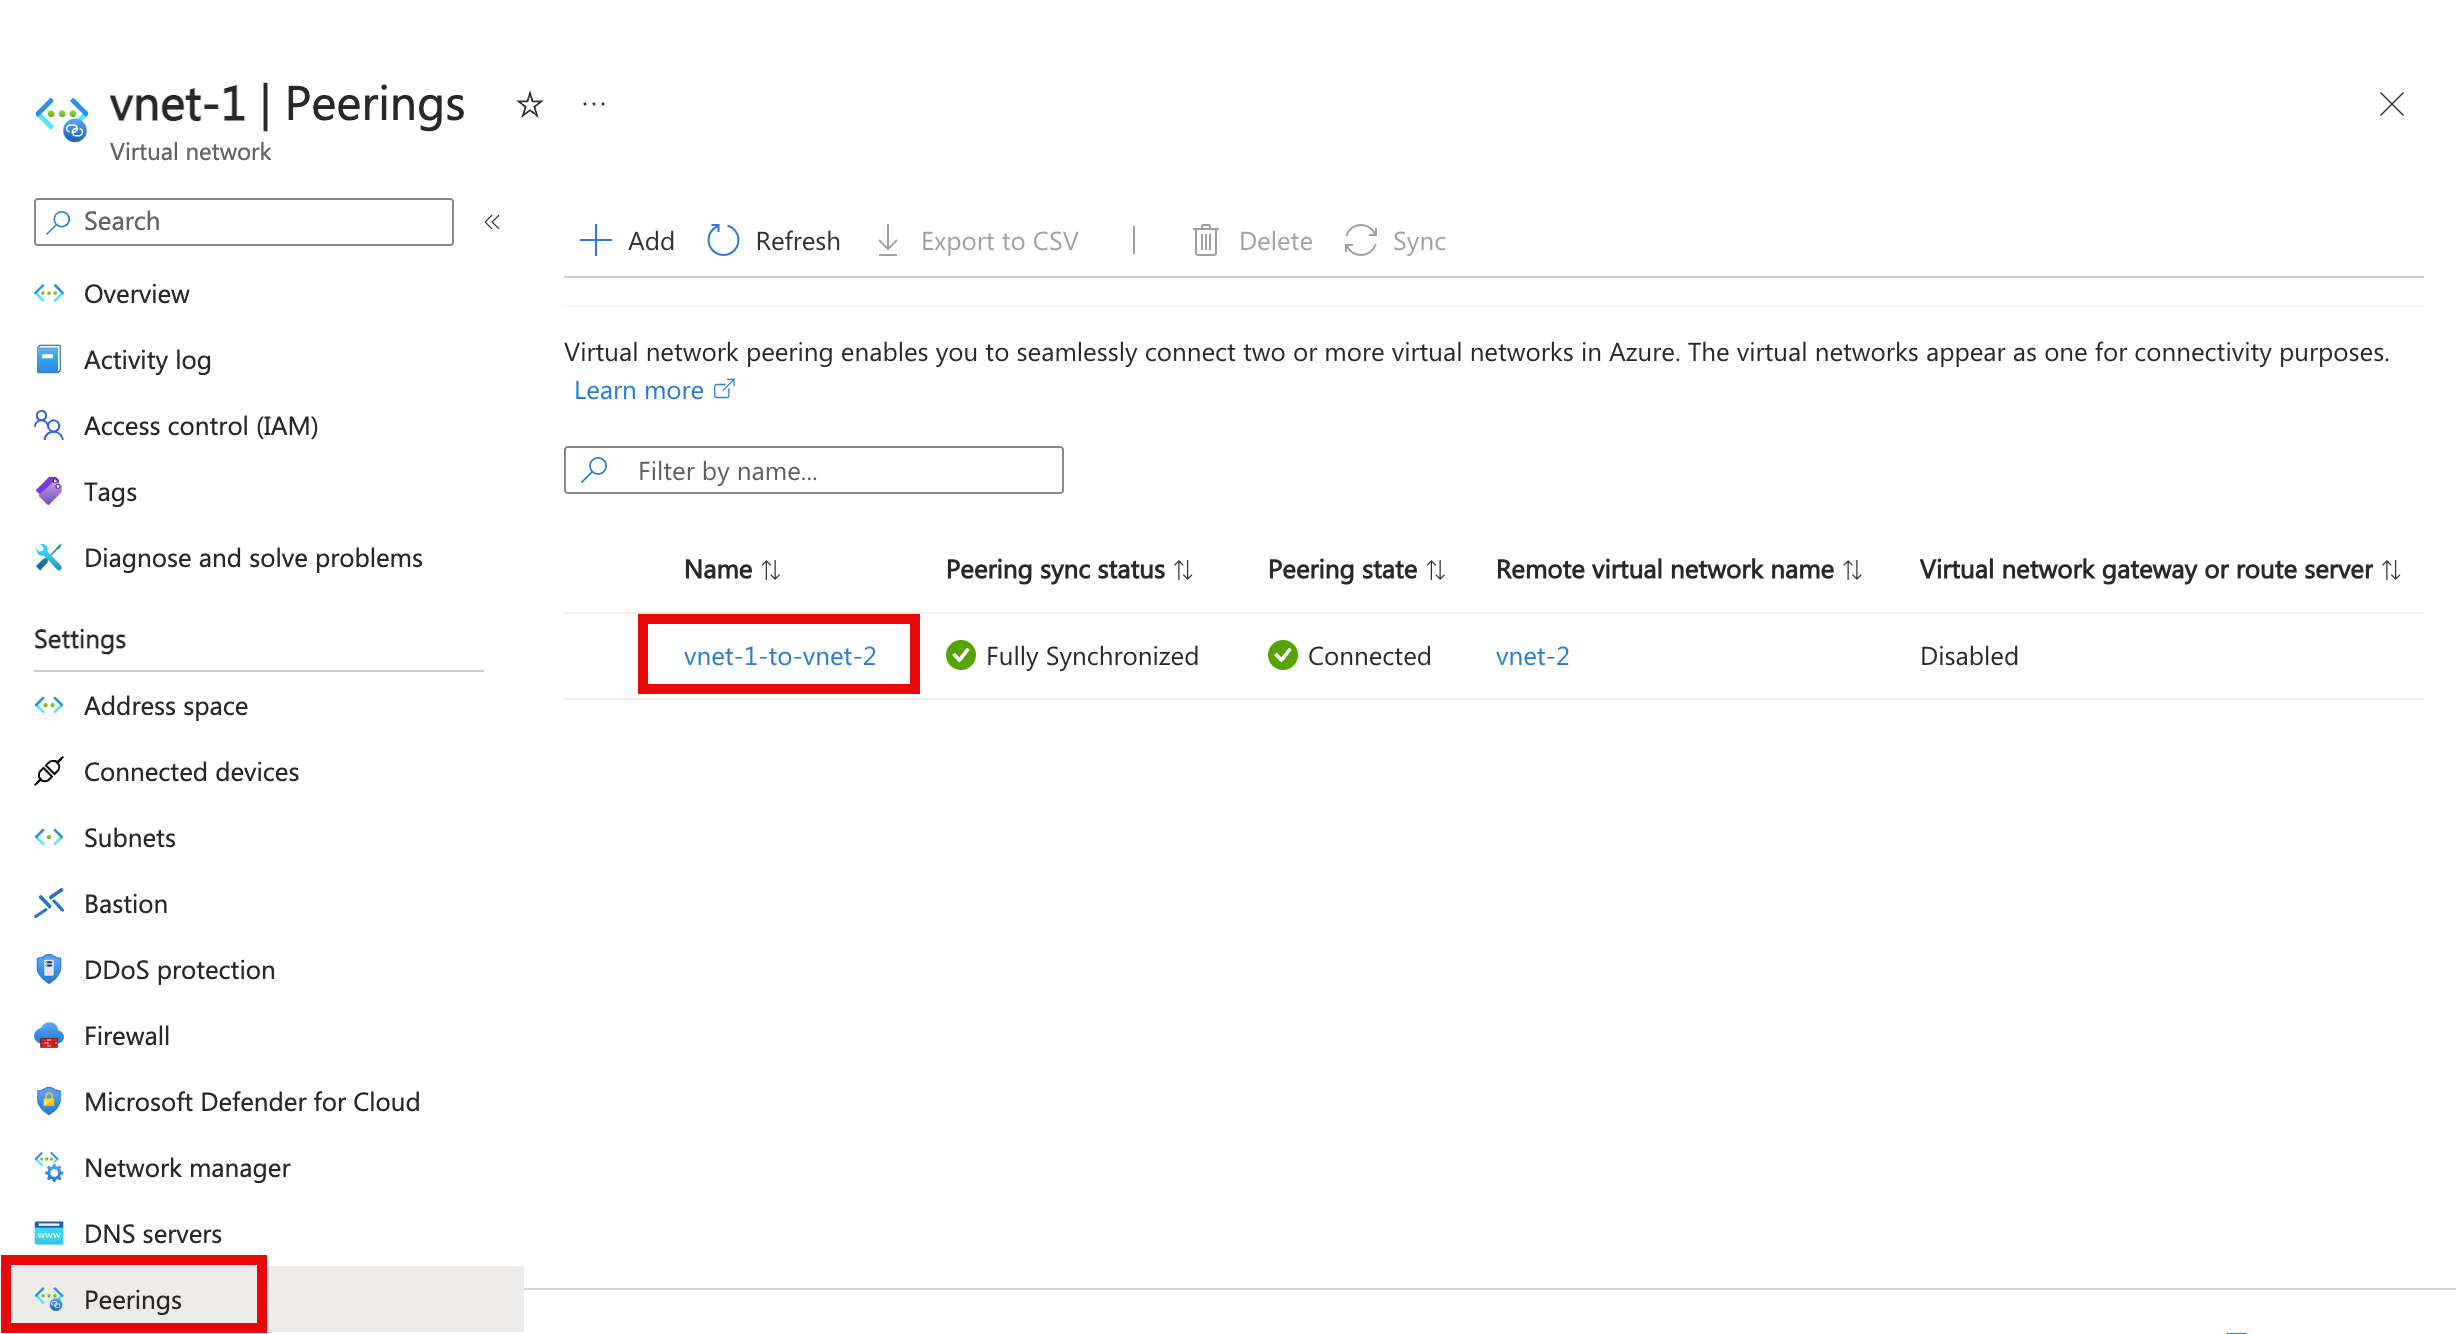Open the Overview menu item
This screenshot has width=2456, height=1334.
click(135, 292)
